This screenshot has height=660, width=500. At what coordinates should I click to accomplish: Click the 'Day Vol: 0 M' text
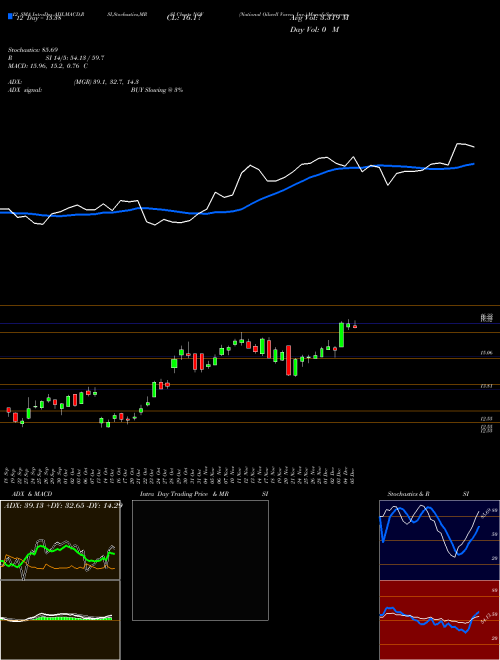[x=315, y=30]
